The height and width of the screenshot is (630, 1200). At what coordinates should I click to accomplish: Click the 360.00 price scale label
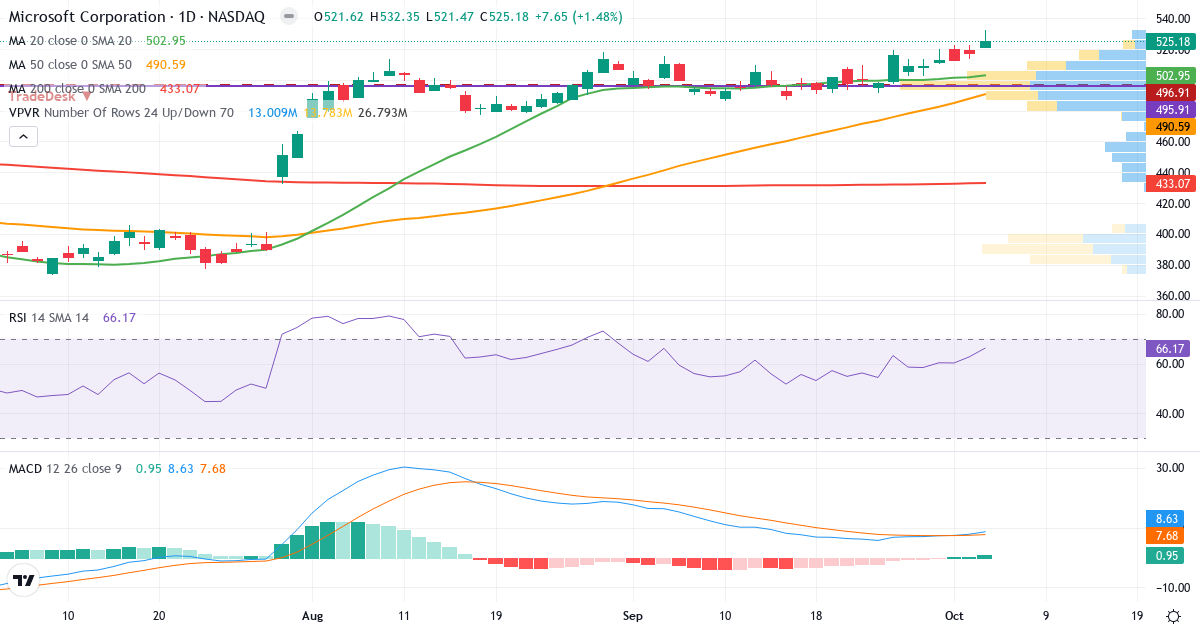1172,296
